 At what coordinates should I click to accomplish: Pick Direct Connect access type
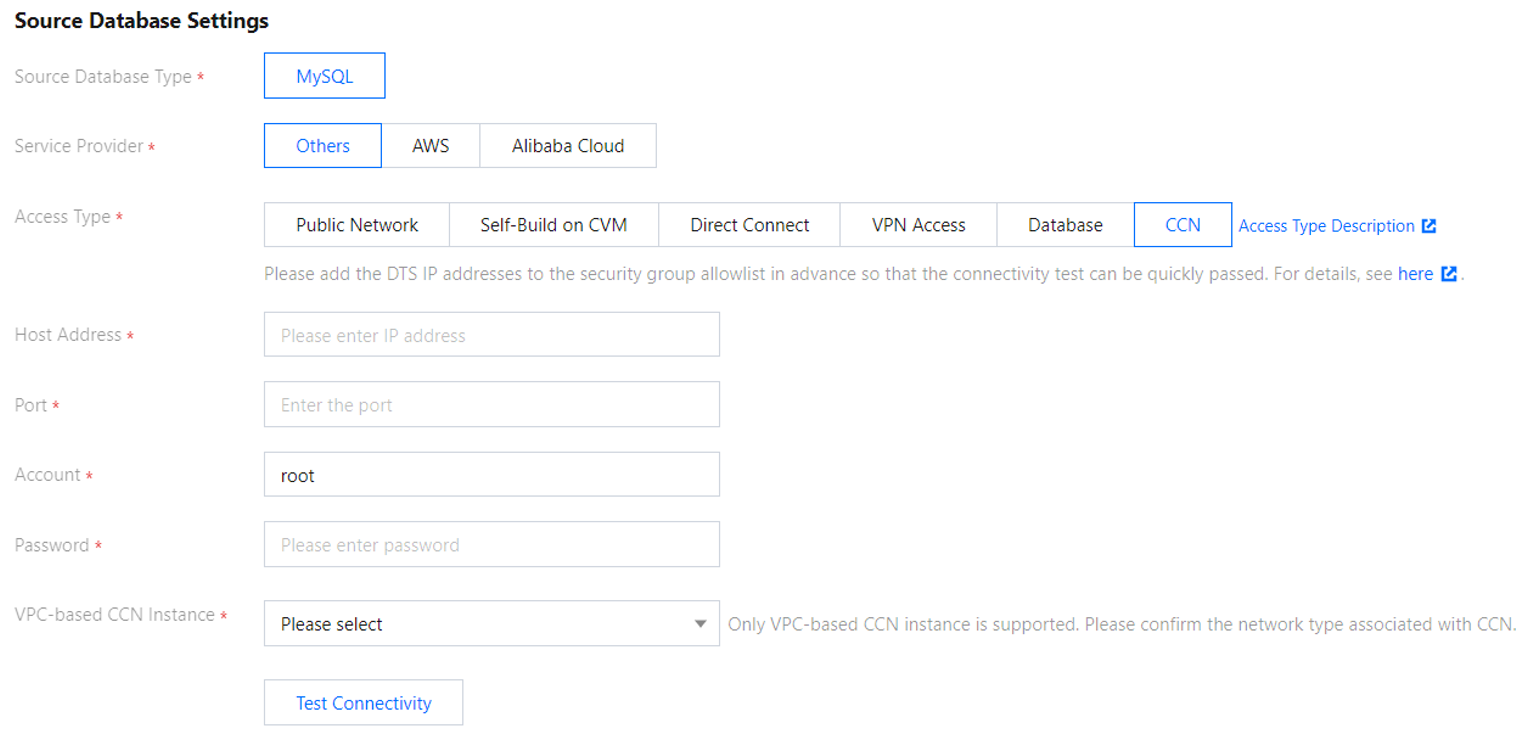click(749, 225)
